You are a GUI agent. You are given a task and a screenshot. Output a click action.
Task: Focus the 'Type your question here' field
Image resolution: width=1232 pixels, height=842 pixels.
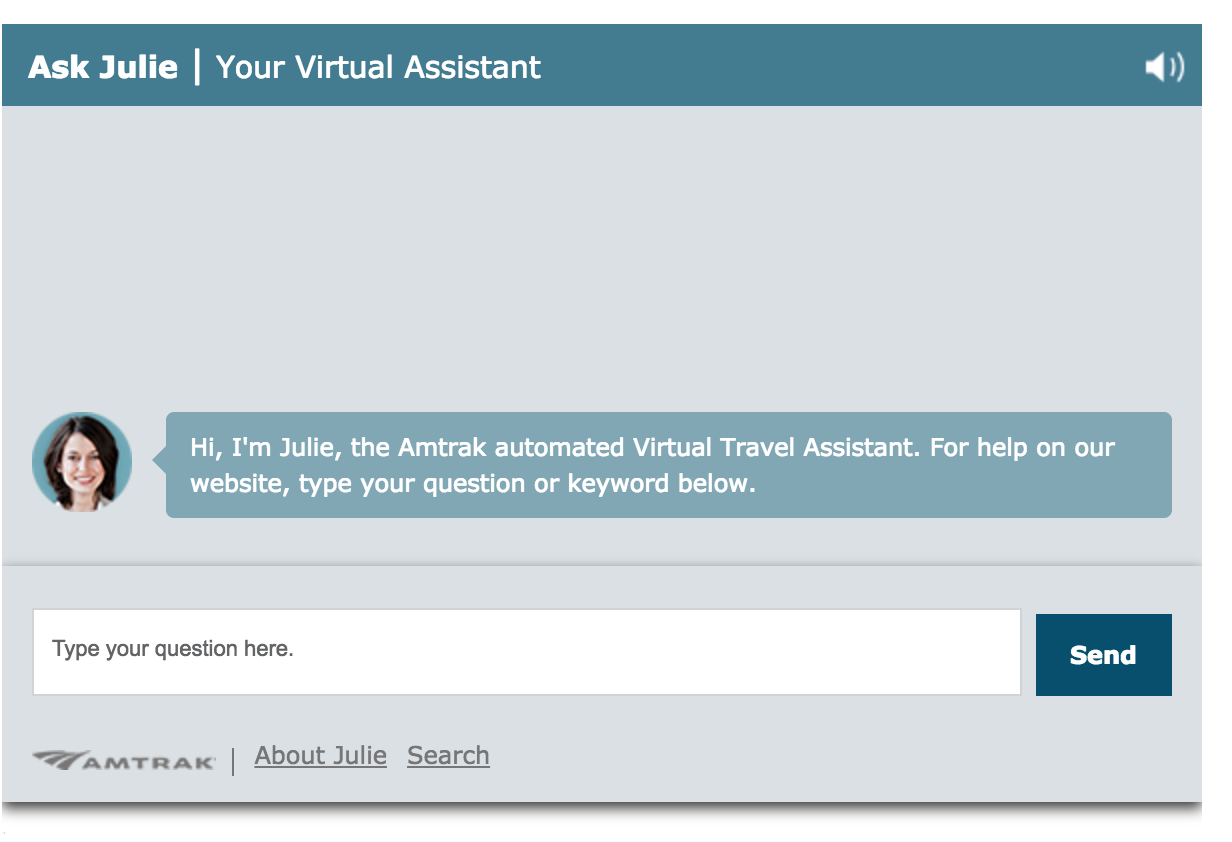pyautogui.click(x=527, y=651)
